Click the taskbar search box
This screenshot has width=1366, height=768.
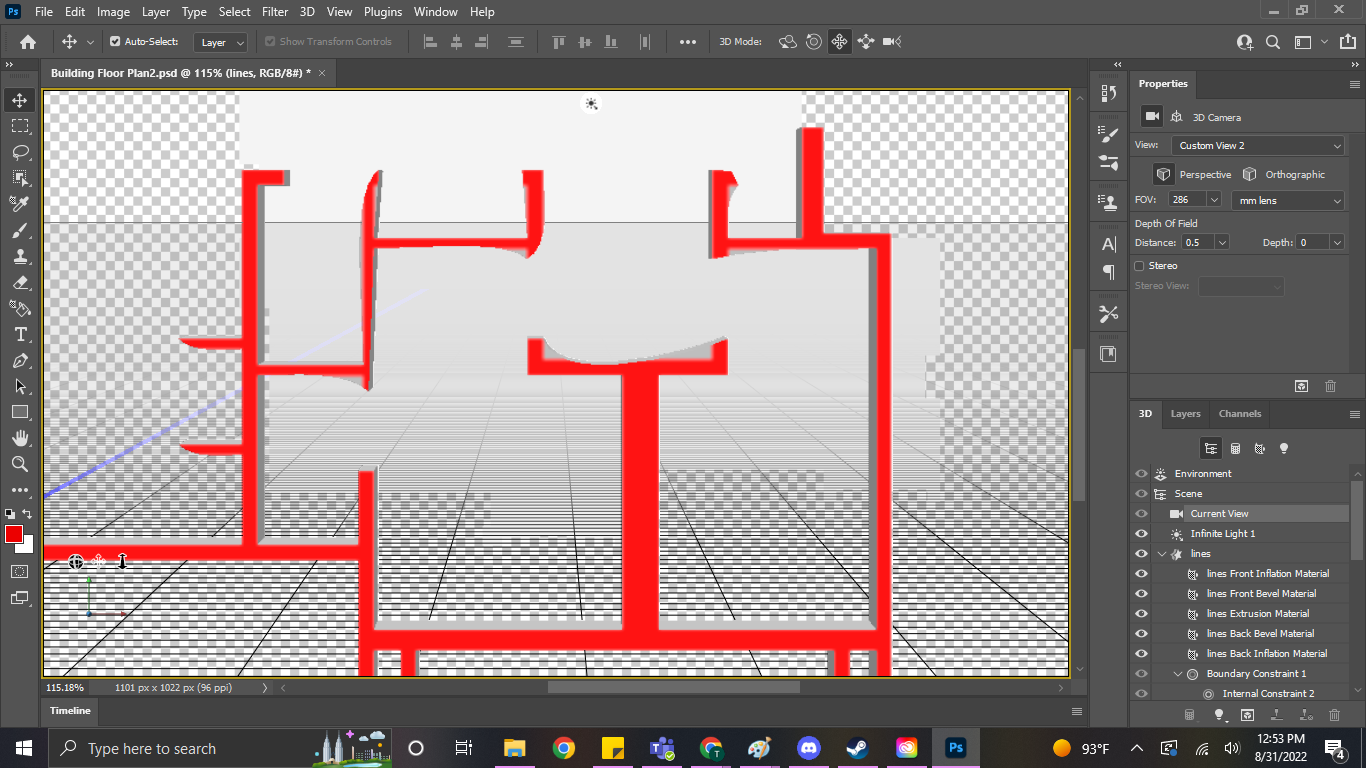pos(160,747)
